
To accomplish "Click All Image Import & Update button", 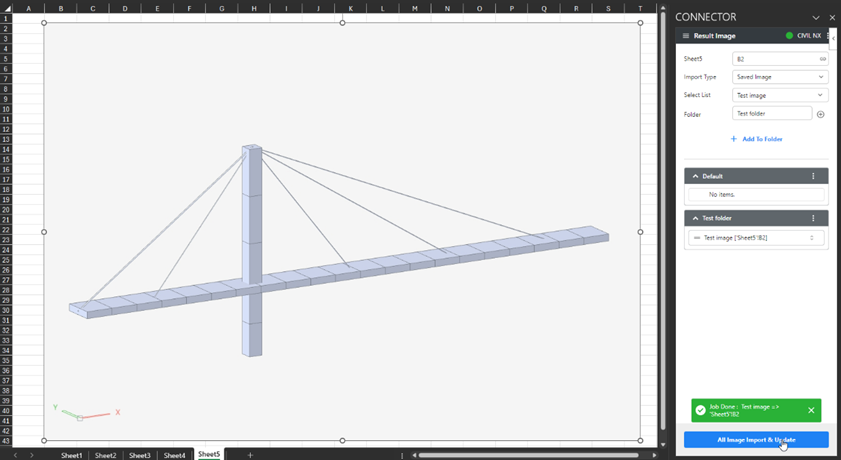I will point(756,440).
